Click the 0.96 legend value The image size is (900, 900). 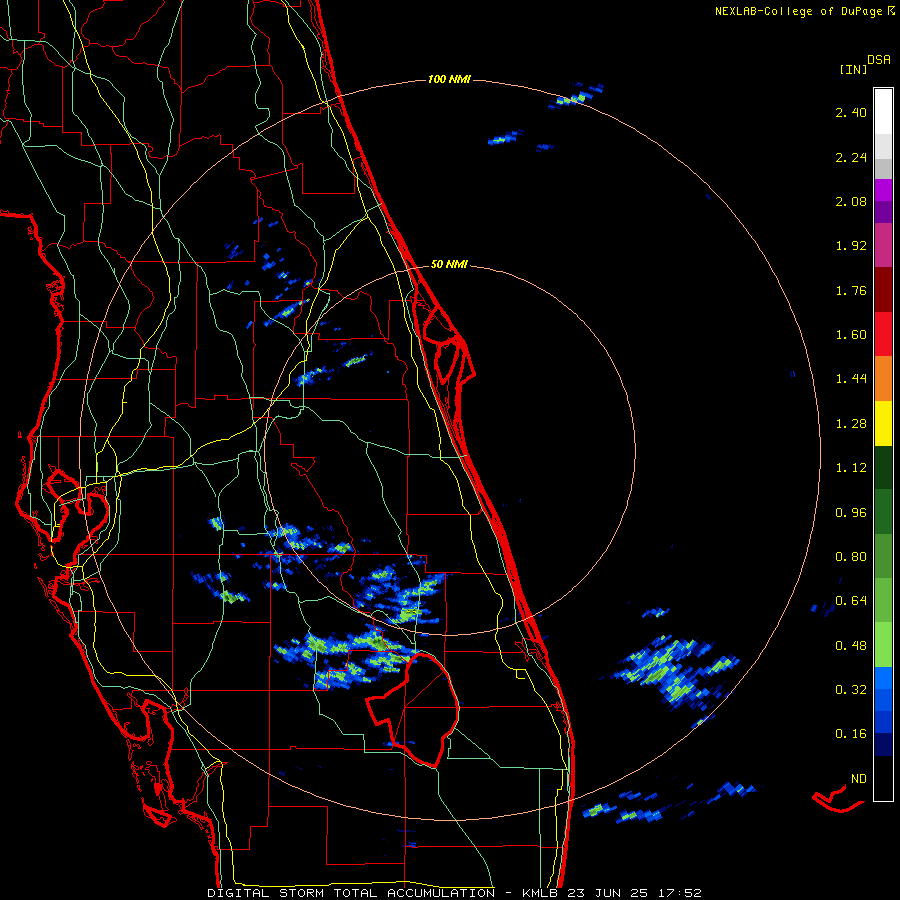(851, 513)
